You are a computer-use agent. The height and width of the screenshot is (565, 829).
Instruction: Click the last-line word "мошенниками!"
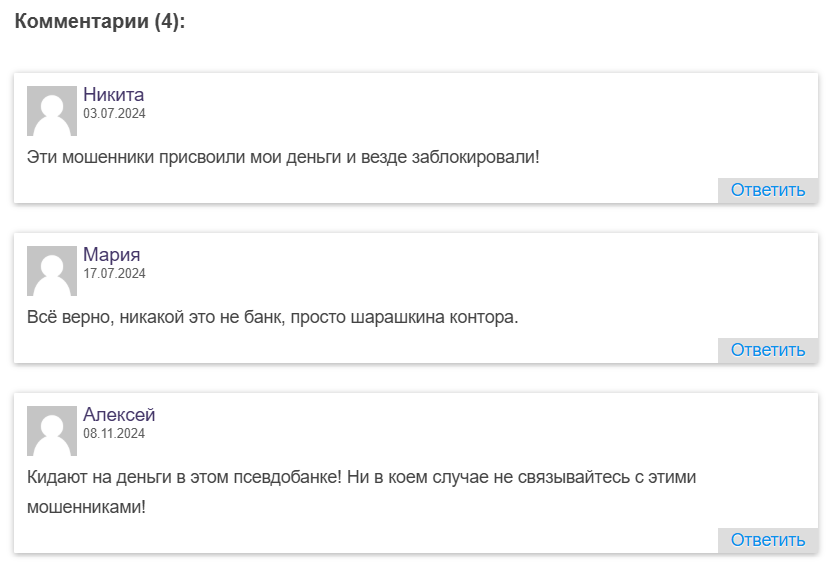86,507
